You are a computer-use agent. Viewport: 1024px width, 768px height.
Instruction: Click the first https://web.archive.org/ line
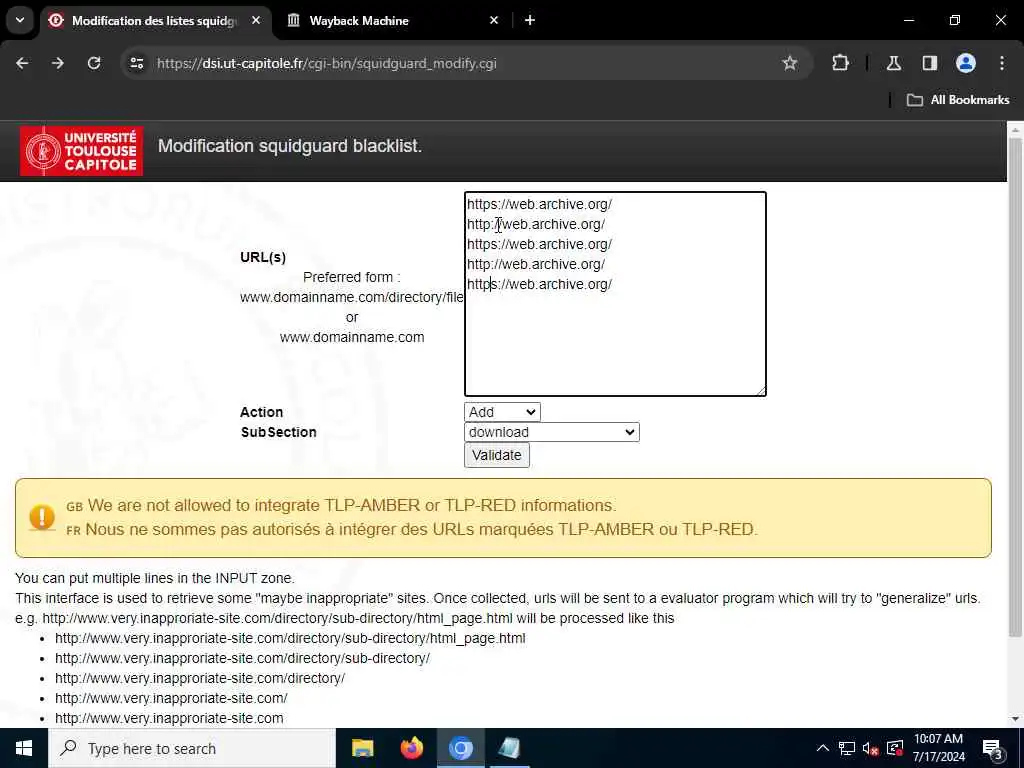click(539, 204)
